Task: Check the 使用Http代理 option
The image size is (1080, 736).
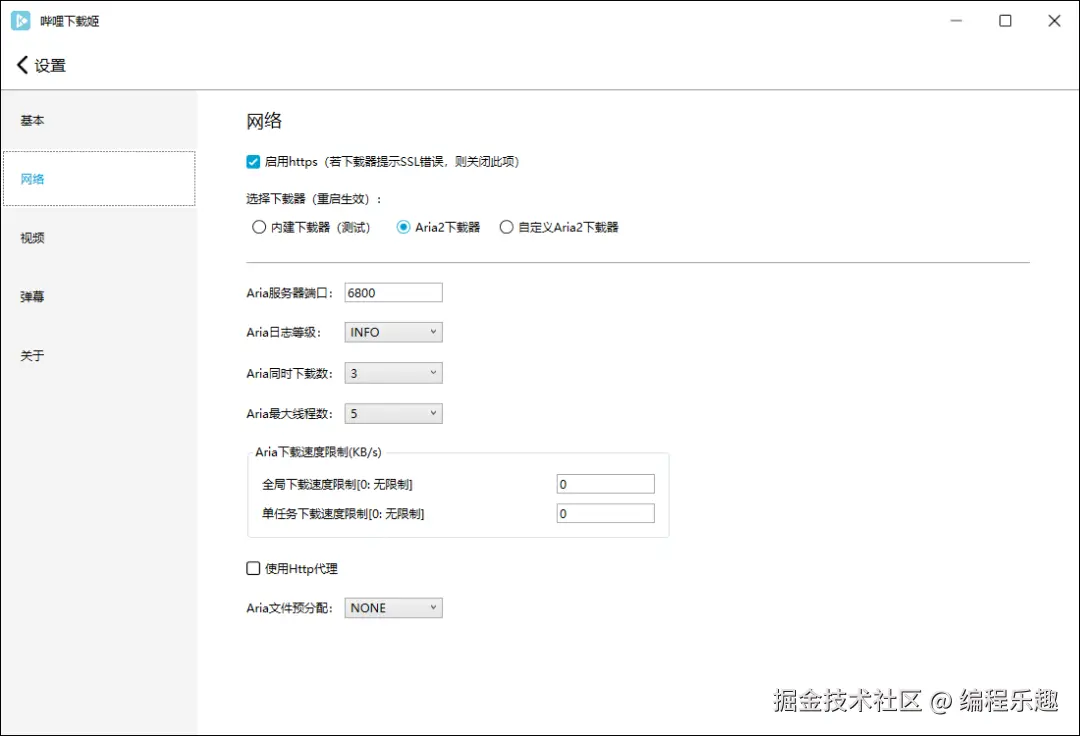Action: pyautogui.click(x=253, y=568)
